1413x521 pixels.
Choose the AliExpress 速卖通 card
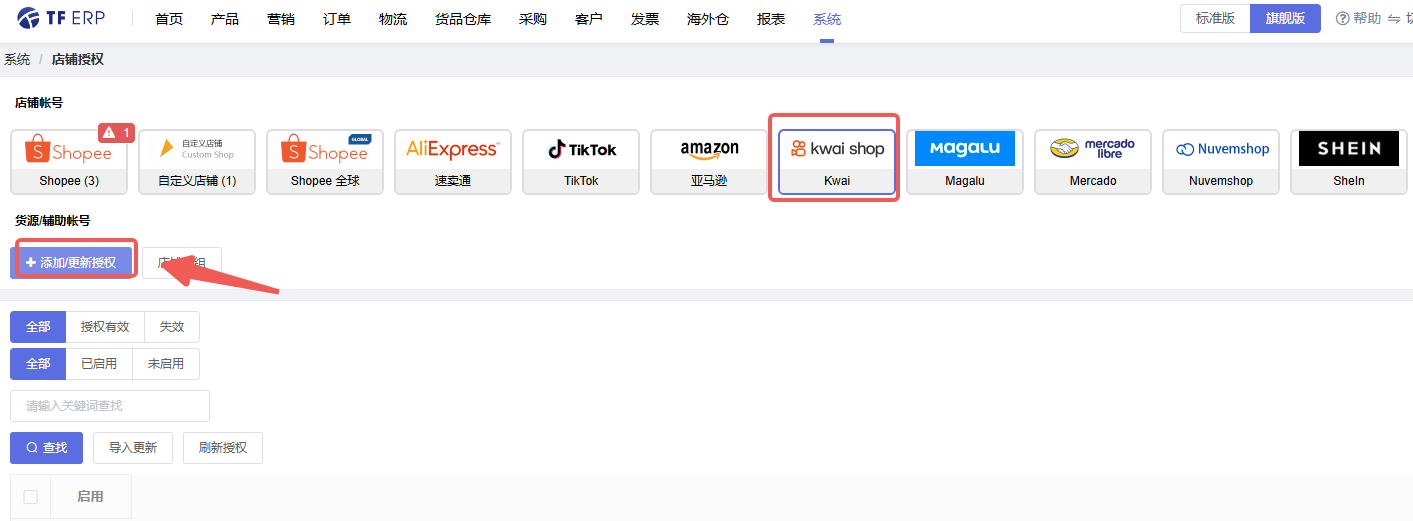click(x=453, y=162)
